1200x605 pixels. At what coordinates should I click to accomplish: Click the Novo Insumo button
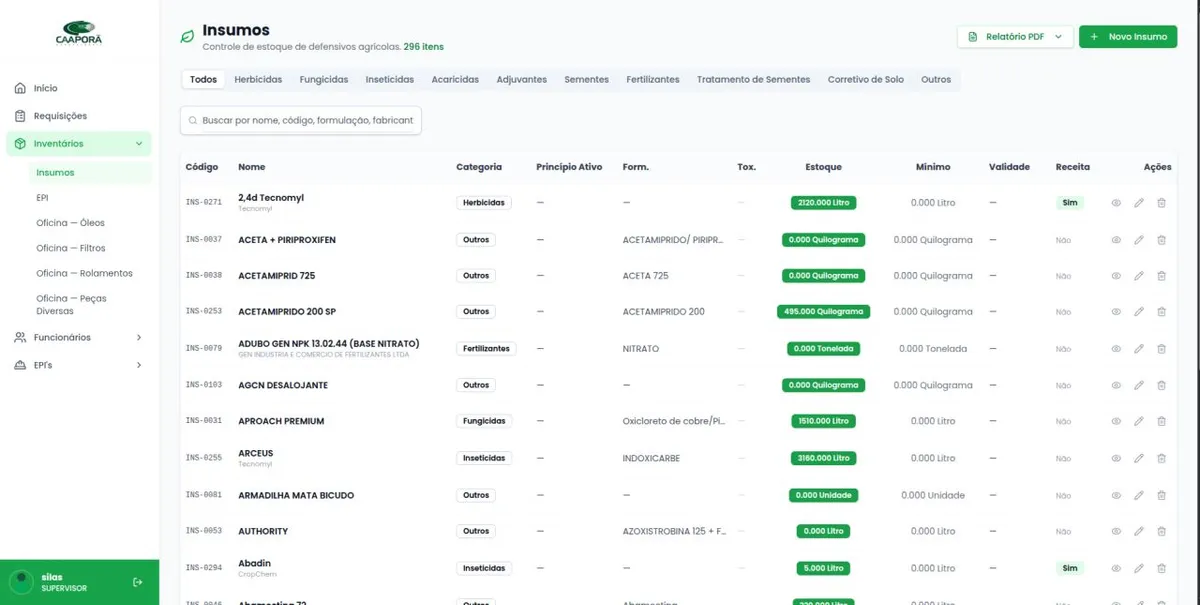click(1127, 37)
